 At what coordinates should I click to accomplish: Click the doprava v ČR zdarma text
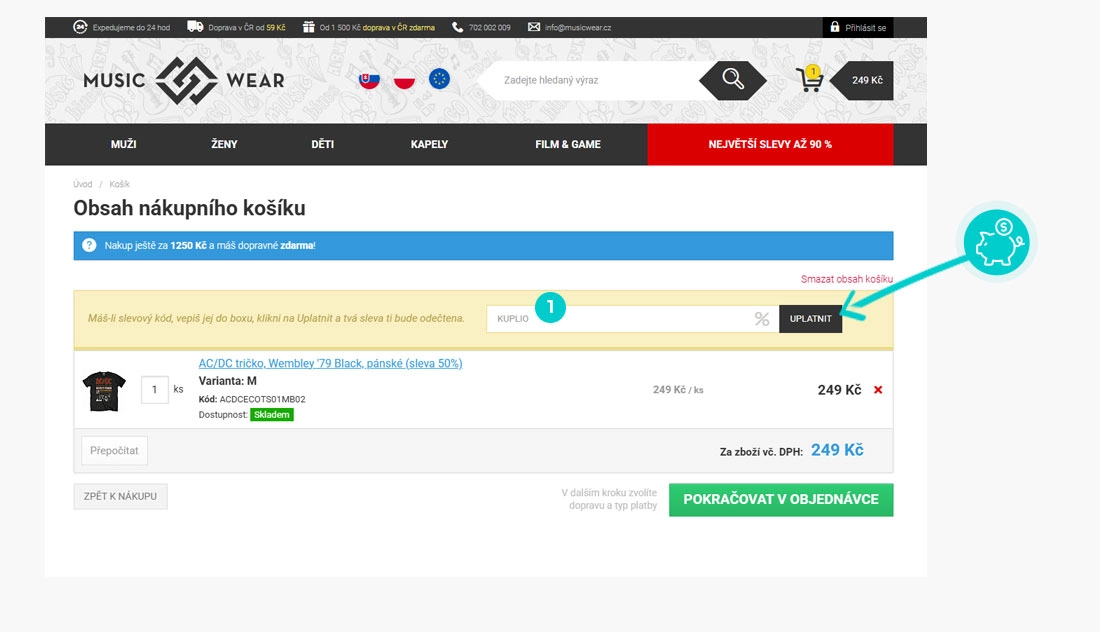tap(398, 28)
